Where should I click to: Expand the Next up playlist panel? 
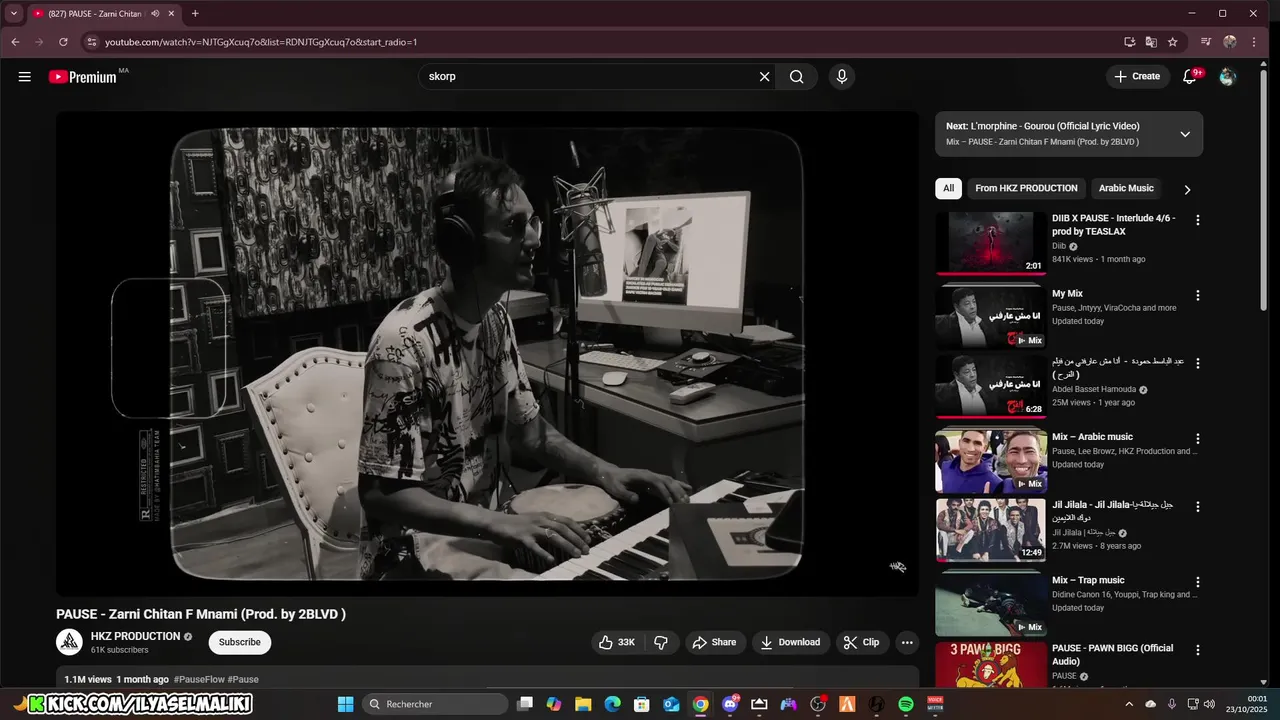point(1185,134)
